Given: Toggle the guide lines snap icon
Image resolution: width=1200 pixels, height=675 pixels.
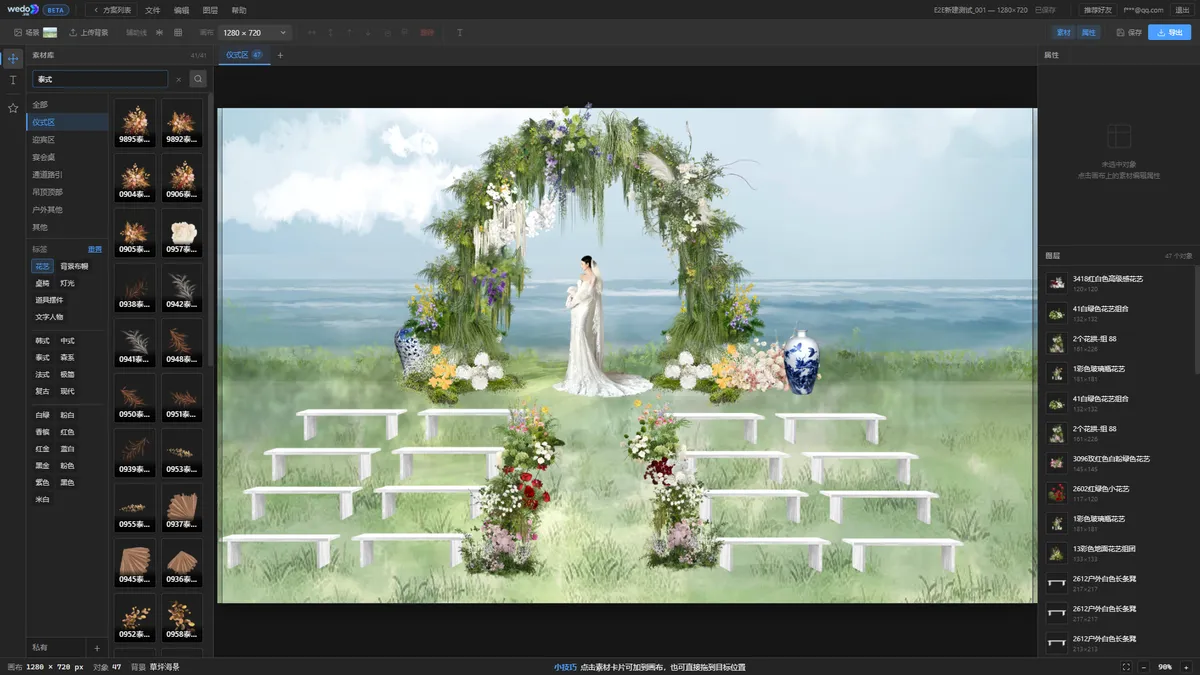Looking at the screenshot, I should pyautogui.click(x=159, y=33).
